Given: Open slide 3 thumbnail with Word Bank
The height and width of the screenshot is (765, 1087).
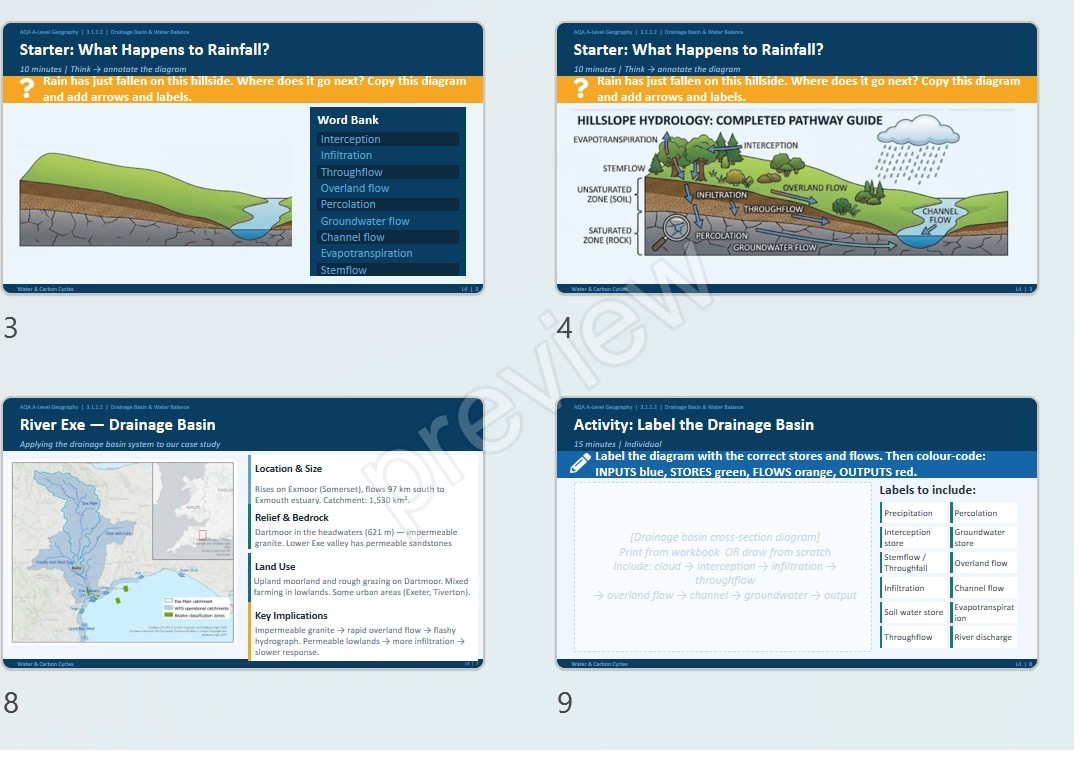Looking at the screenshot, I should [243, 158].
